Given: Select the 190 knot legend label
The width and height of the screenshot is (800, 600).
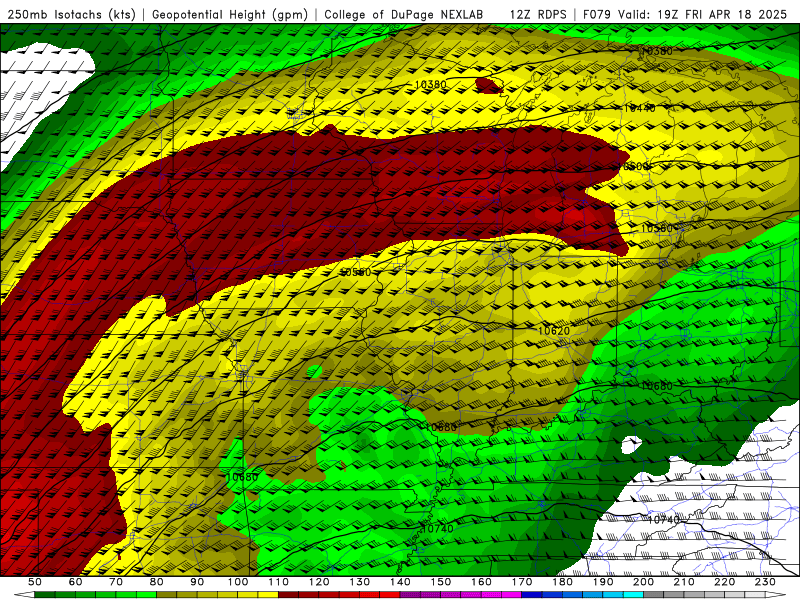Looking at the screenshot, I should click(603, 582).
